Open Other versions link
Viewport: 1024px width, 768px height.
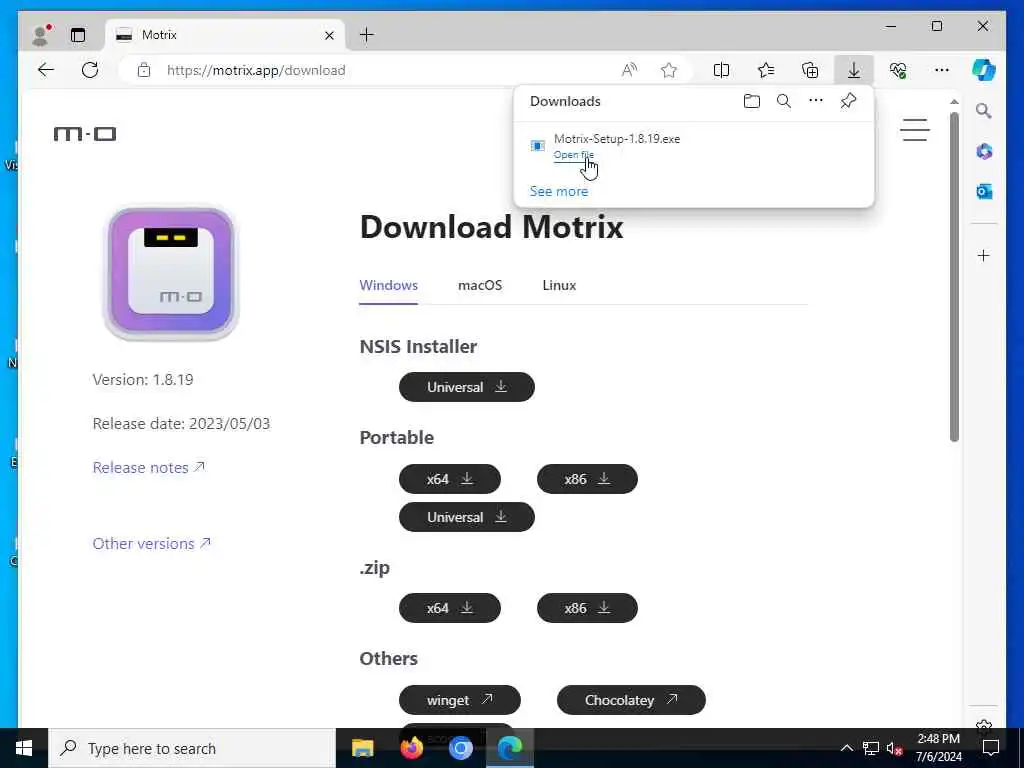click(152, 543)
